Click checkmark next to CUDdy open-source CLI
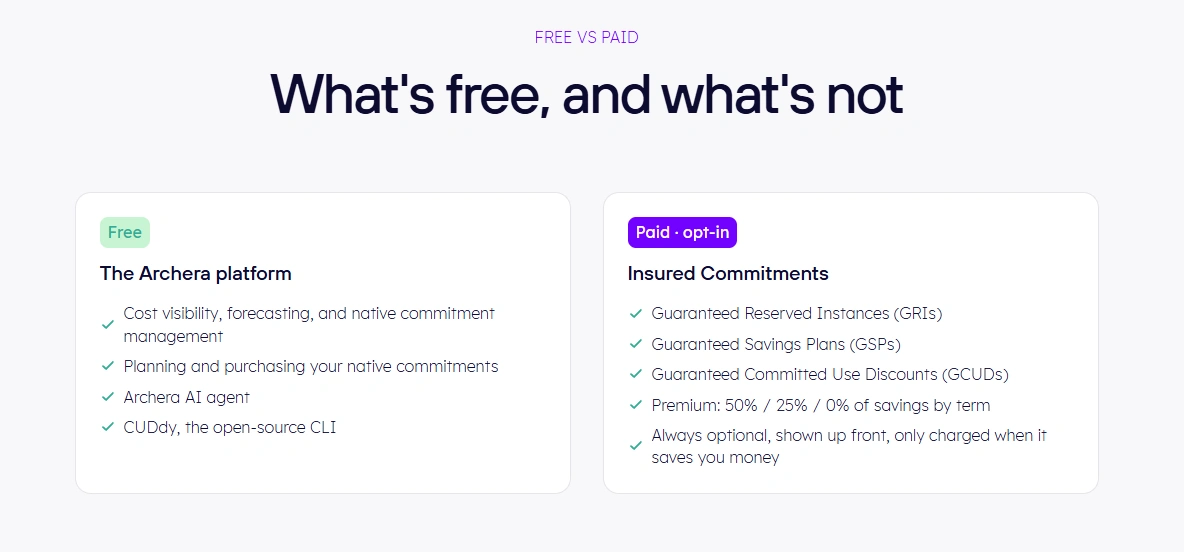1184x552 pixels. 107,427
